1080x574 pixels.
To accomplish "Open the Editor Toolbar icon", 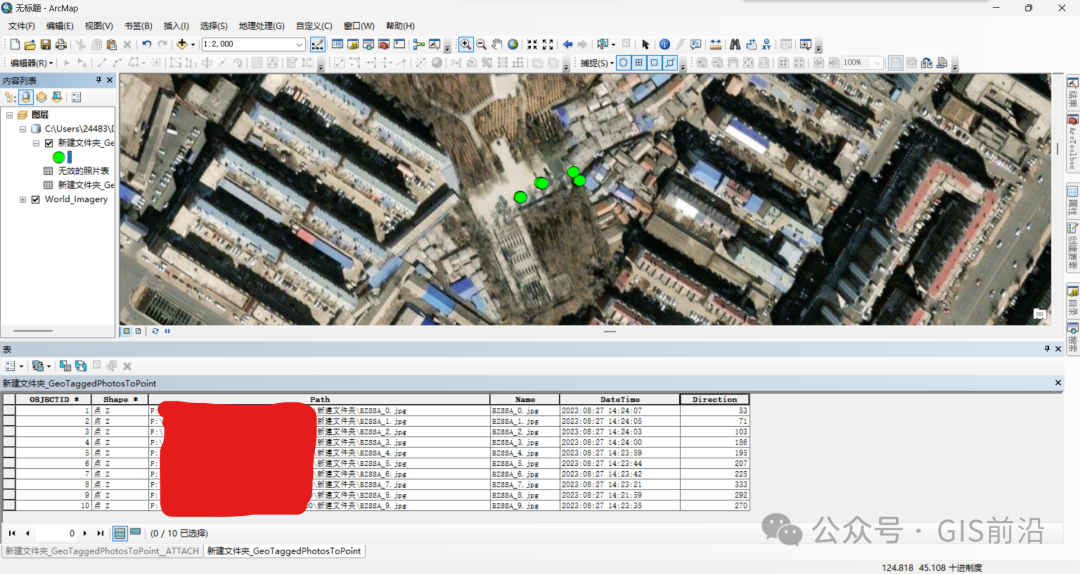I will tap(317, 45).
